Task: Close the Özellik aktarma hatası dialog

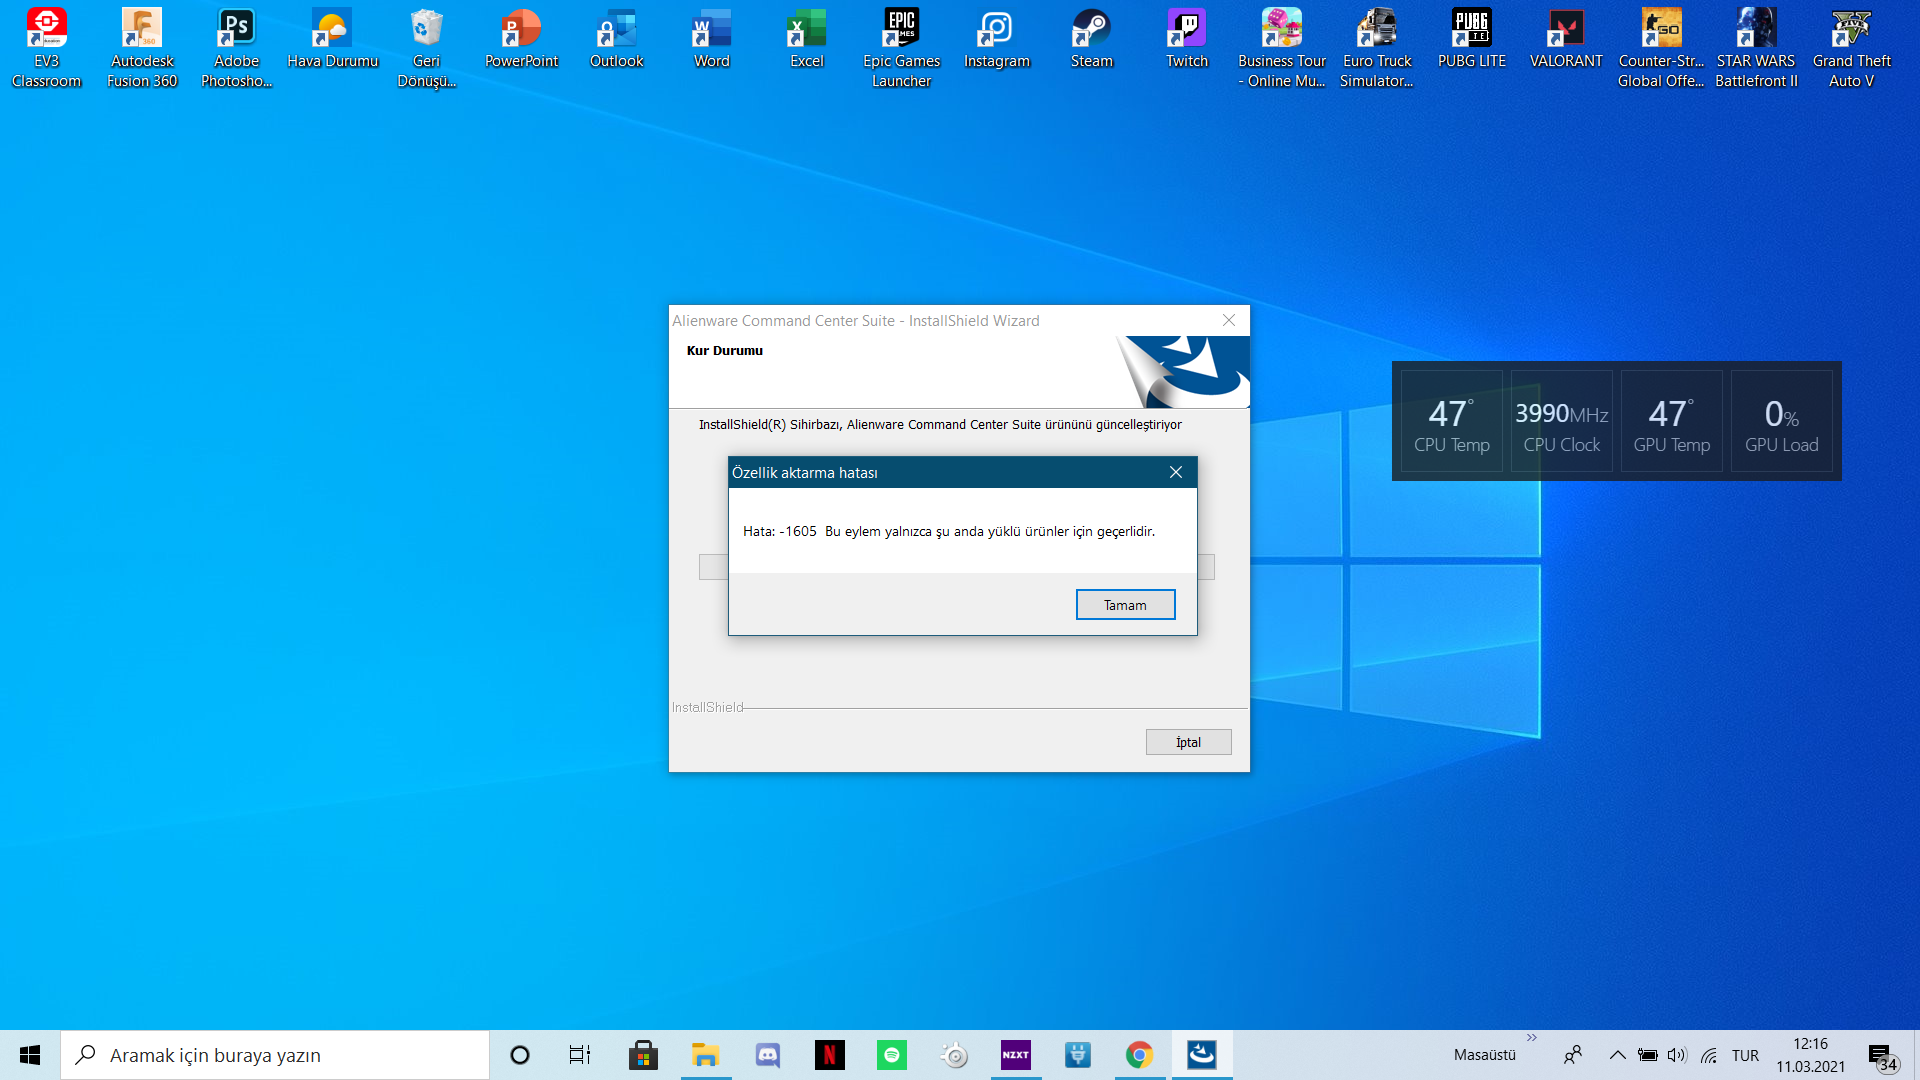Action: click(x=1176, y=472)
